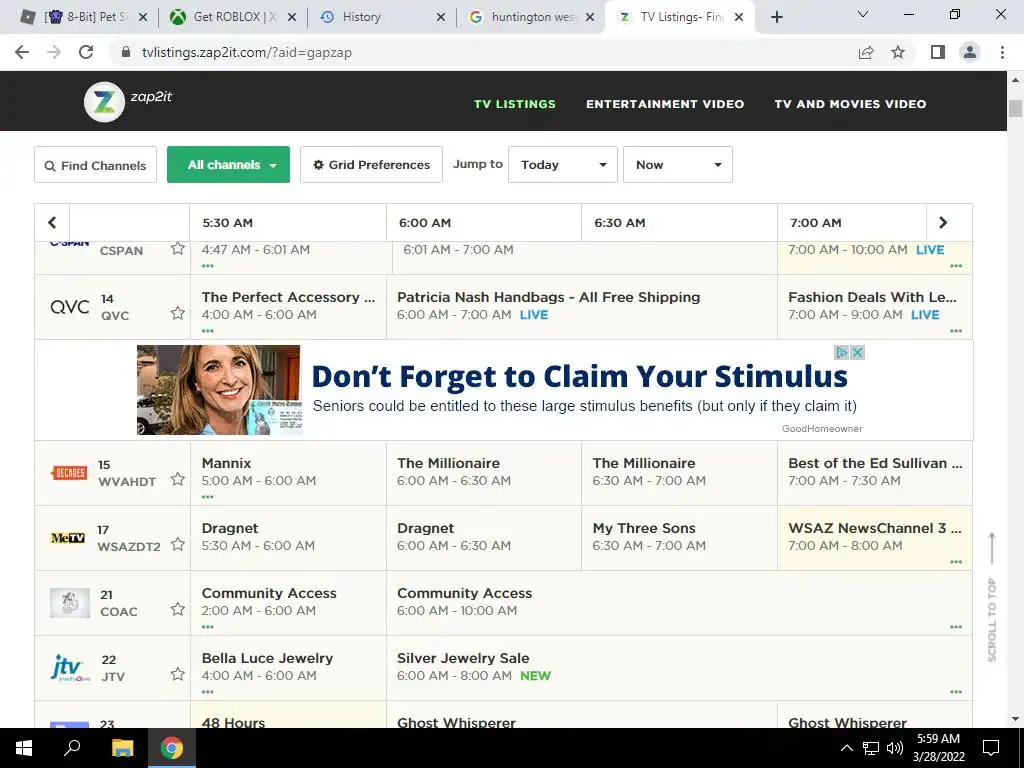Click the share page icon in address bar
The image size is (1024, 768).
[x=866, y=52]
